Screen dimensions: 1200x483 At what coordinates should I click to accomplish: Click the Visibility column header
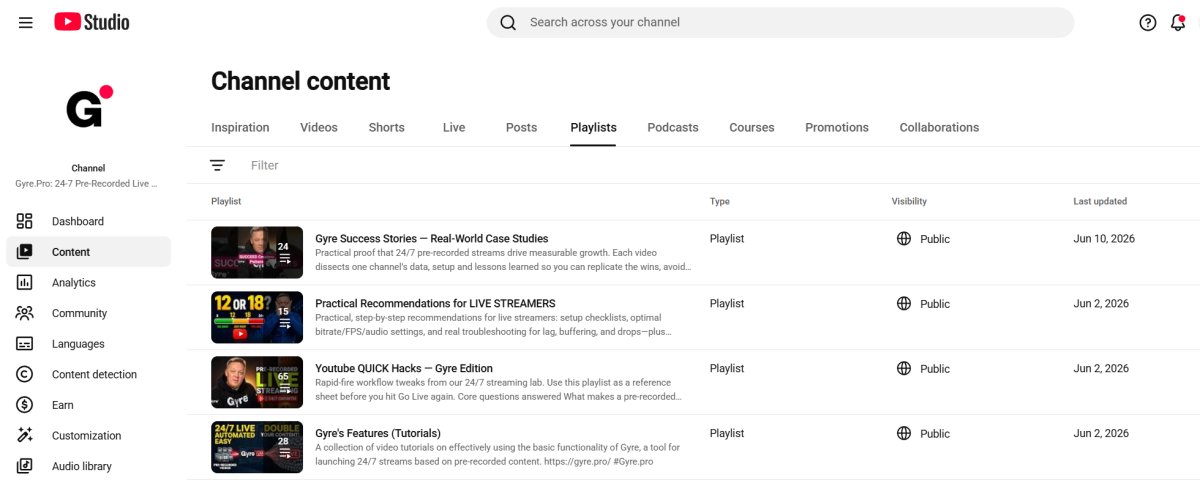pyautogui.click(x=909, y=201)
